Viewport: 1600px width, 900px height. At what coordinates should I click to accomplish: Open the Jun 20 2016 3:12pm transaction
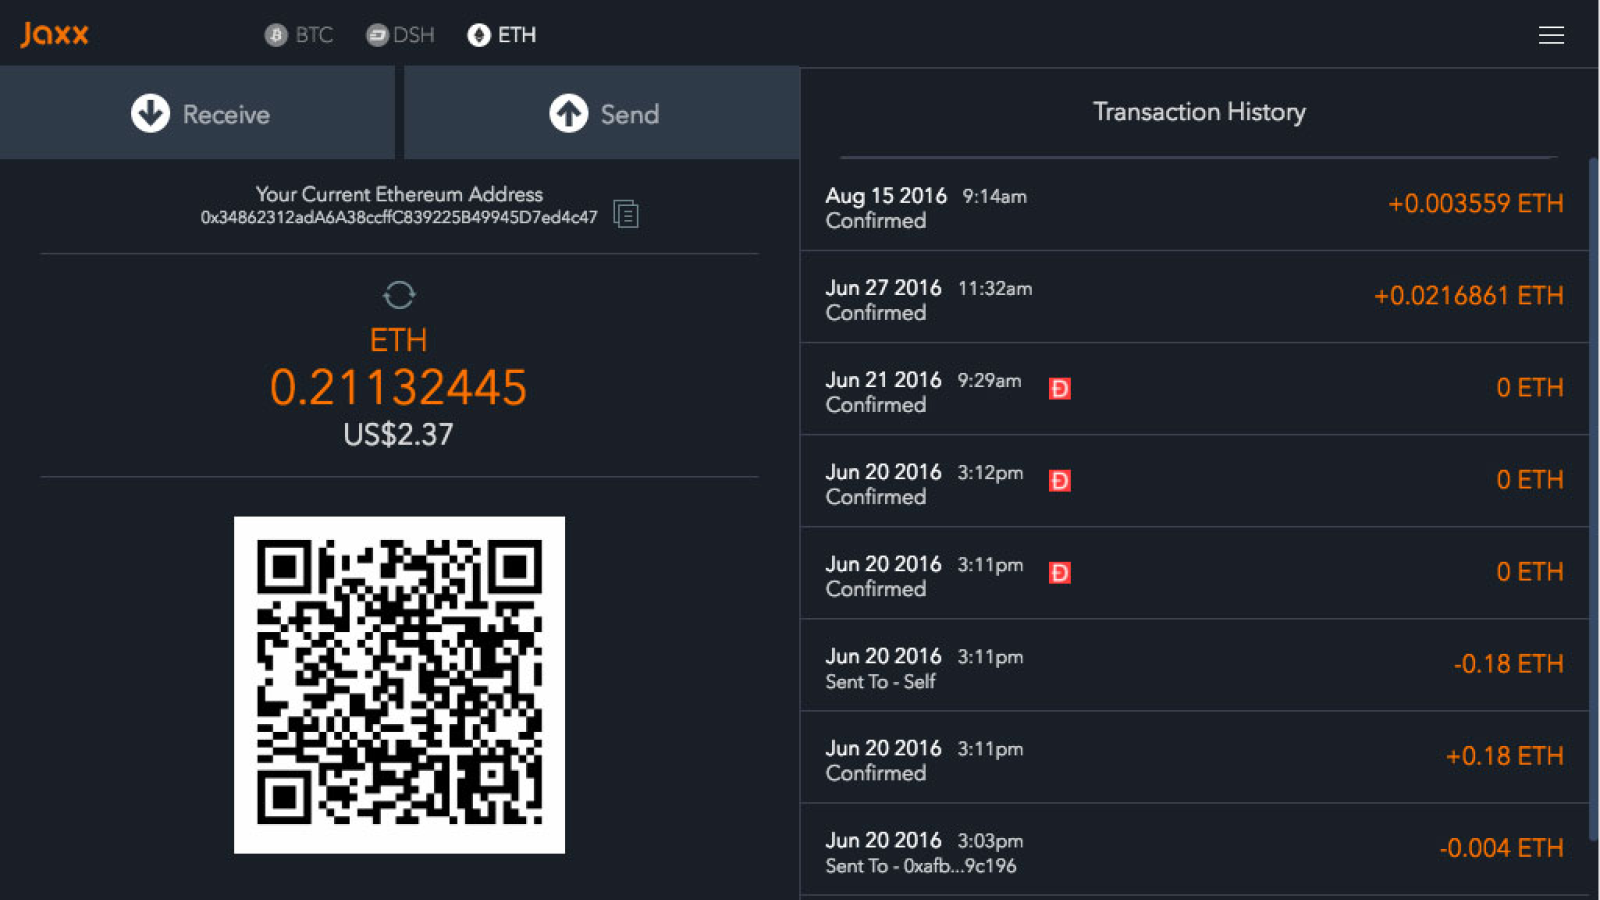(1194, 481)
